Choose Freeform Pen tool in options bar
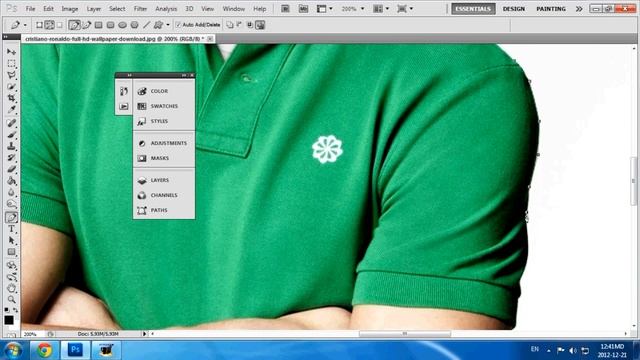 click(x=87, y=25)
